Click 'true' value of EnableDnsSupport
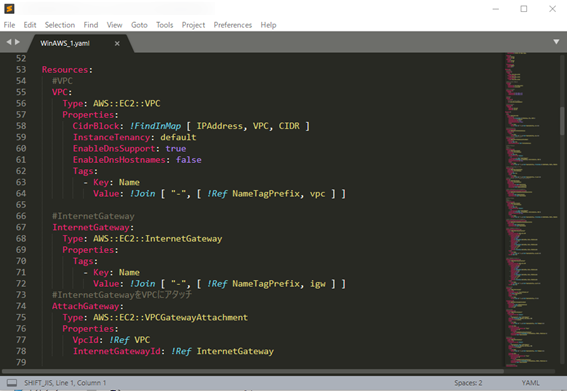This screenshot has width=567, height=391. 176,148
